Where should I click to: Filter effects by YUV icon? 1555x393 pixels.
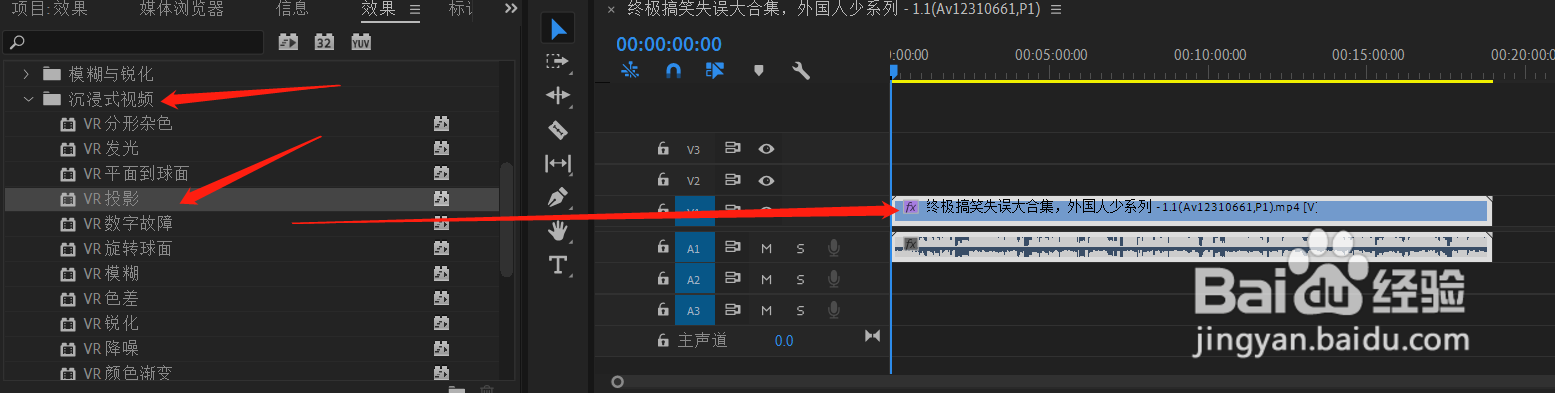tap(361, 42)
